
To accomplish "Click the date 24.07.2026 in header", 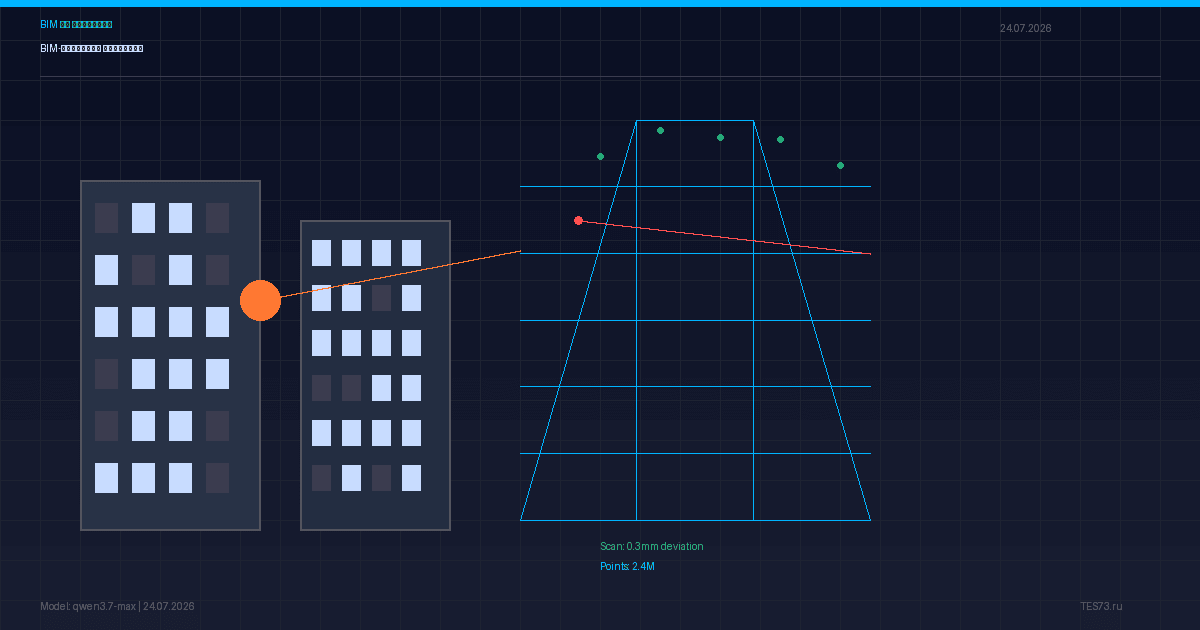I will click(x=1025, y=28).
